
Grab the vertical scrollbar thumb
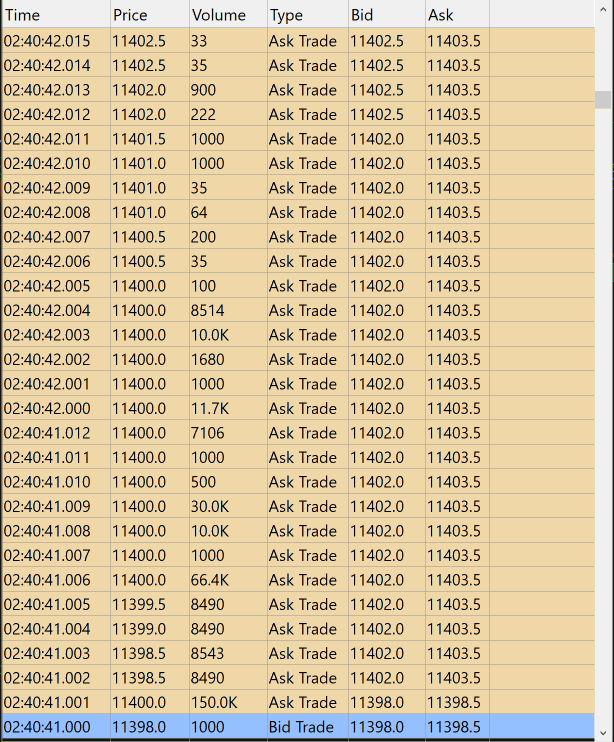coord(603,99)
